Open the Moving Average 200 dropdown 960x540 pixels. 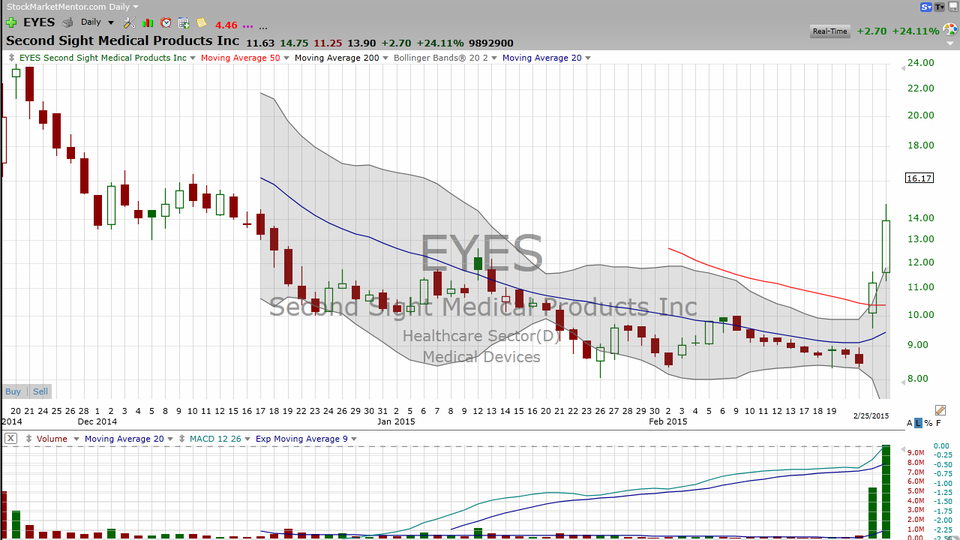pos(385,58)
